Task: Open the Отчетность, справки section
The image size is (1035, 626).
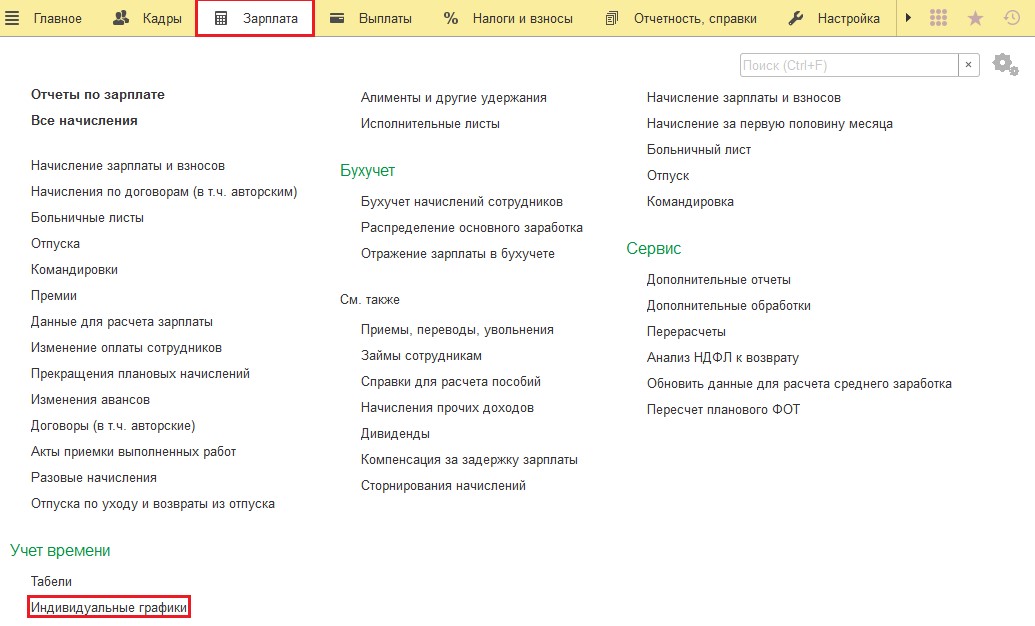Action: [x=681, y=18]
